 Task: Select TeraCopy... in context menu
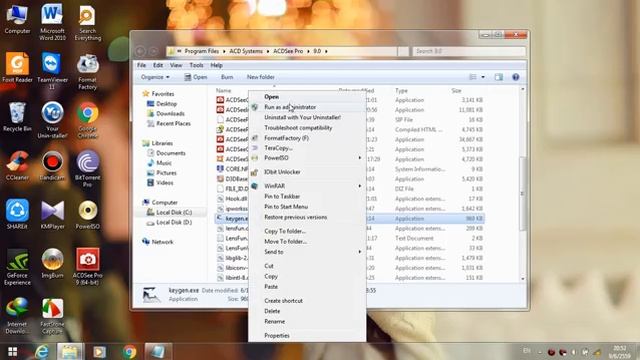[307, 148]
